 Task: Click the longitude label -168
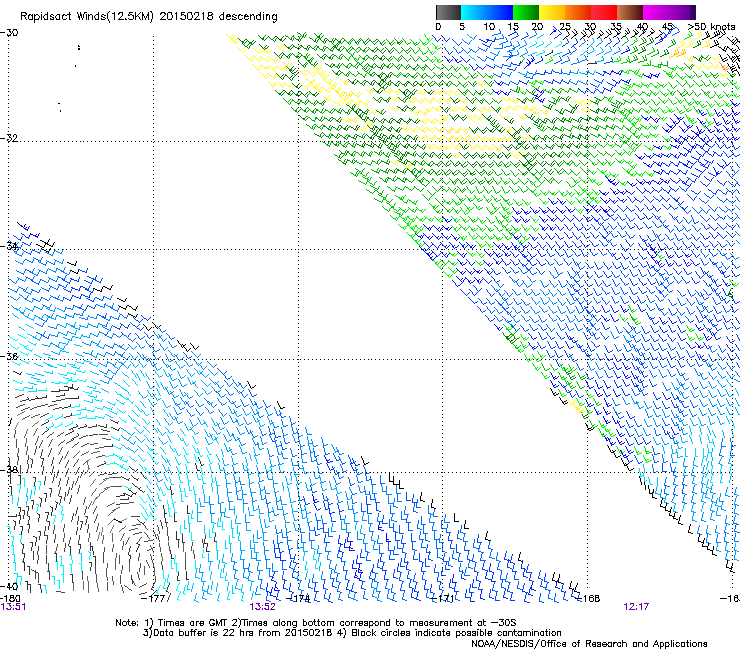[x=588, y=598]
